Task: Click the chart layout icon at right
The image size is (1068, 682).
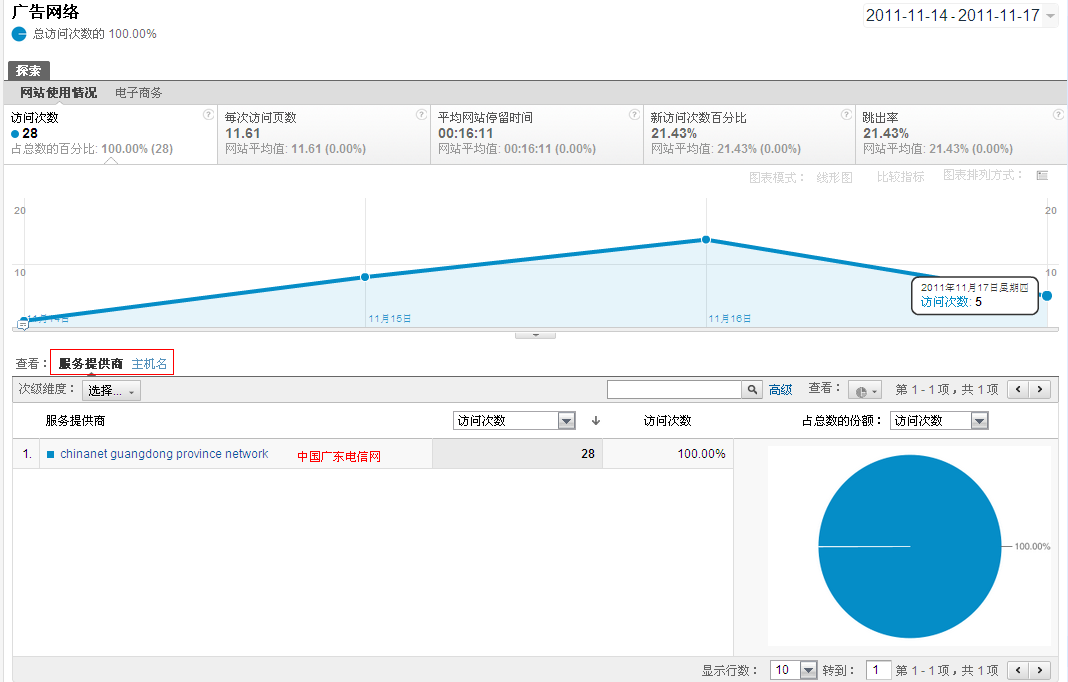Action: [1042, 176]
